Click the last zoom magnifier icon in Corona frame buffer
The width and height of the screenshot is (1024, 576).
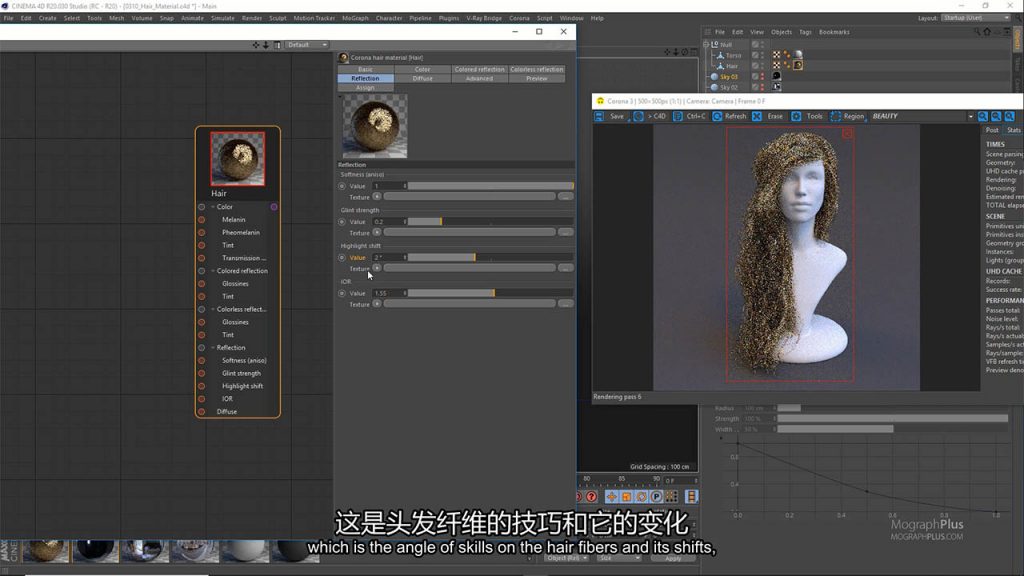coord(1010,116)
